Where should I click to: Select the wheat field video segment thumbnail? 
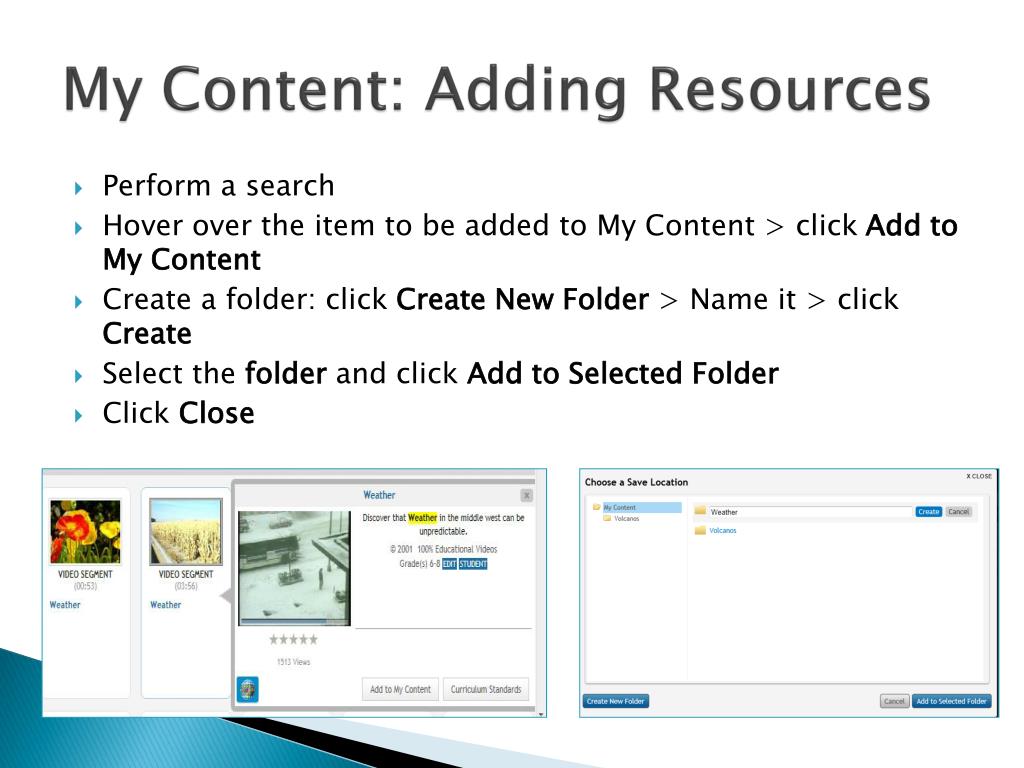tap(186, 532)
